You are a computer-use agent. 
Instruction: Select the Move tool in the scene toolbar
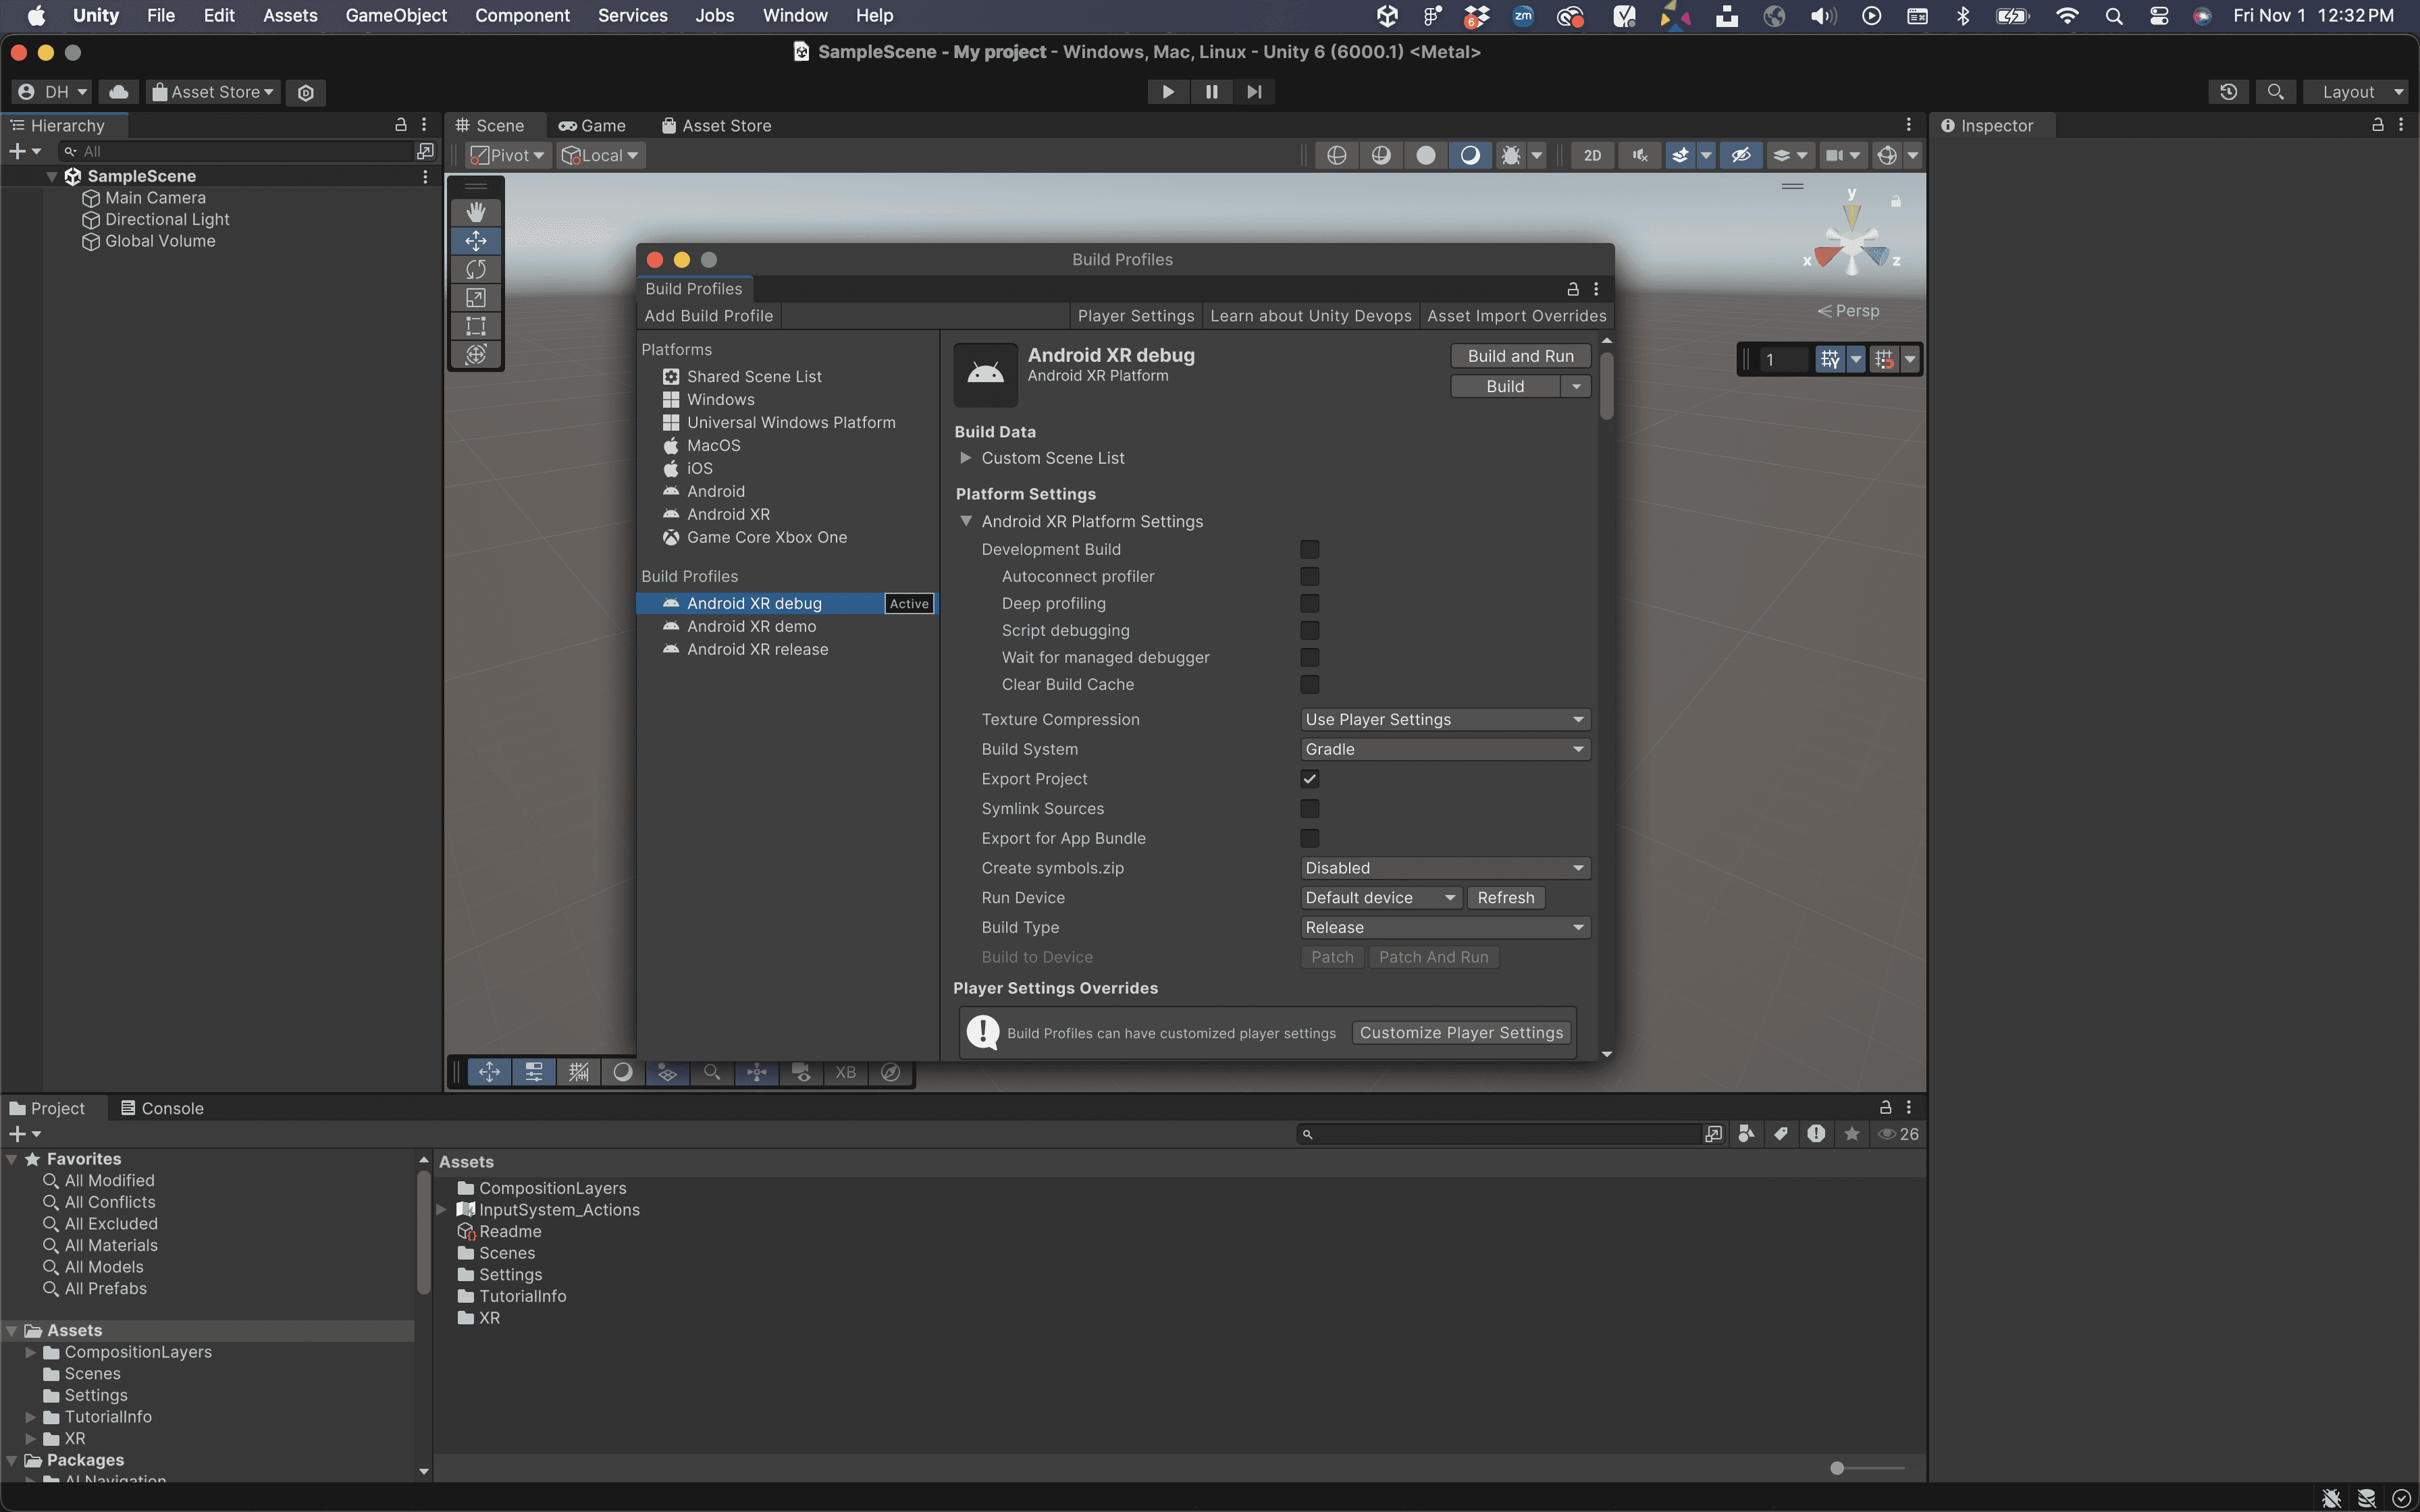point(476,240)
